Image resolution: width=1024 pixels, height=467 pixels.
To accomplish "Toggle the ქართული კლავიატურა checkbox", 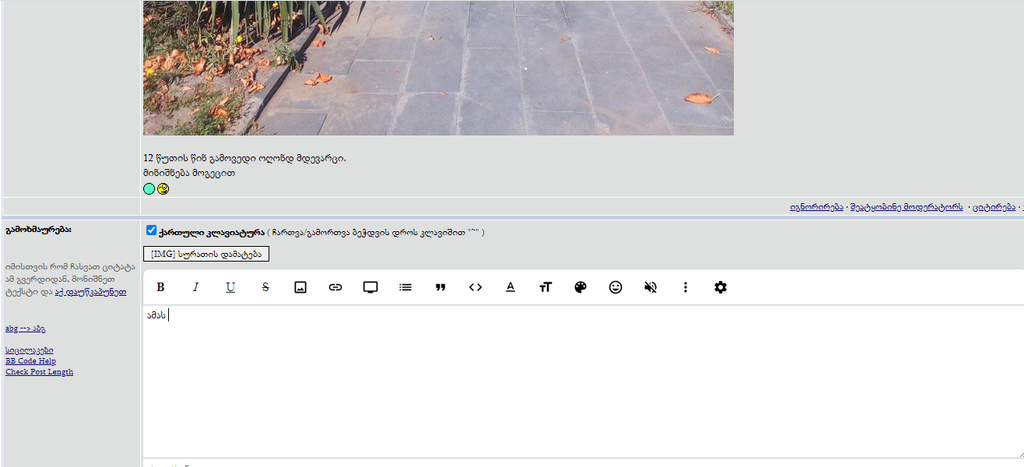I will [x=152, y=230].
